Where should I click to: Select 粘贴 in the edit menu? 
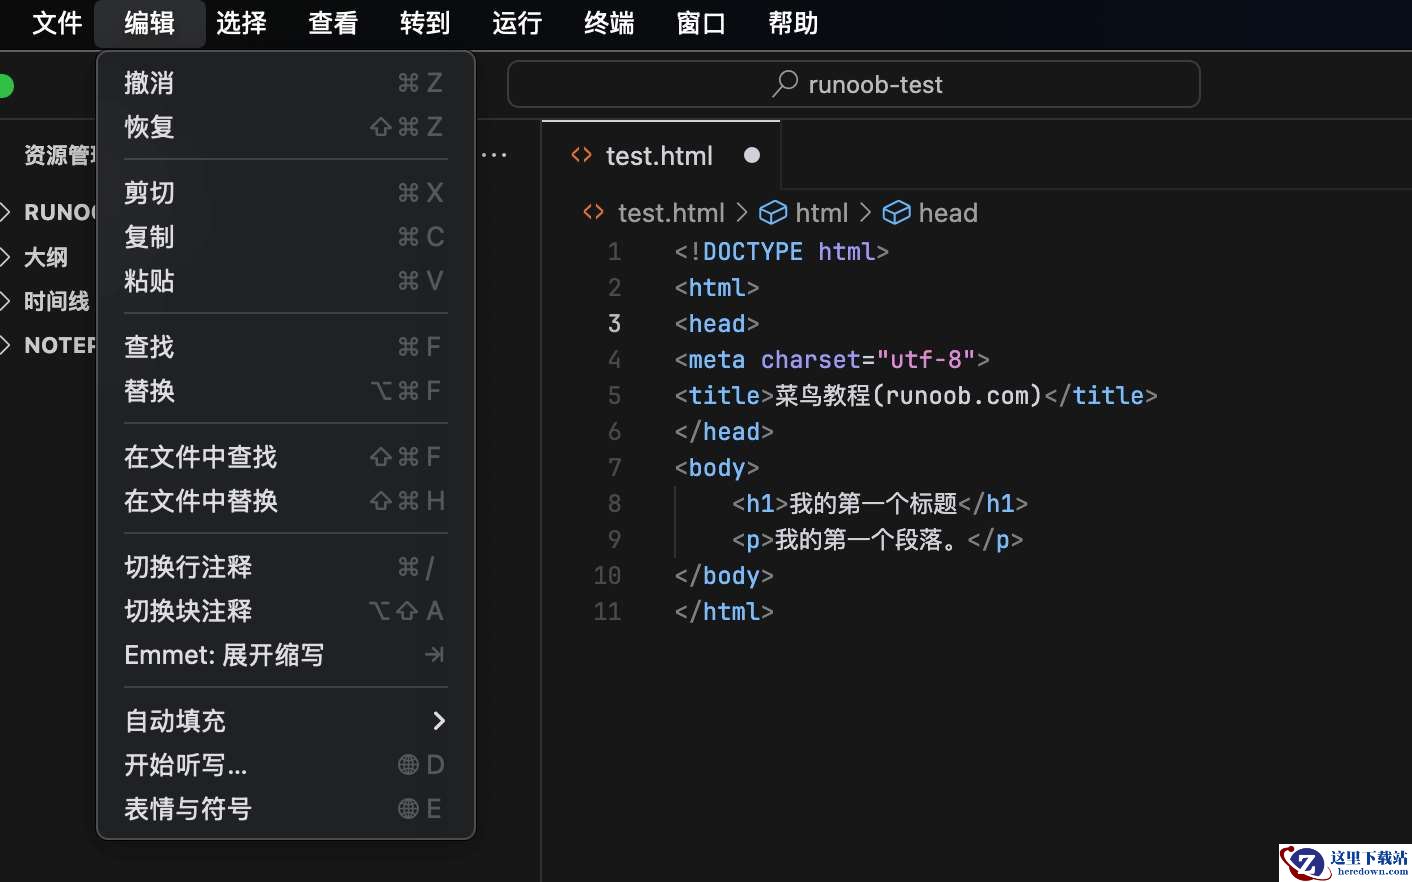(x=285, y=281)
